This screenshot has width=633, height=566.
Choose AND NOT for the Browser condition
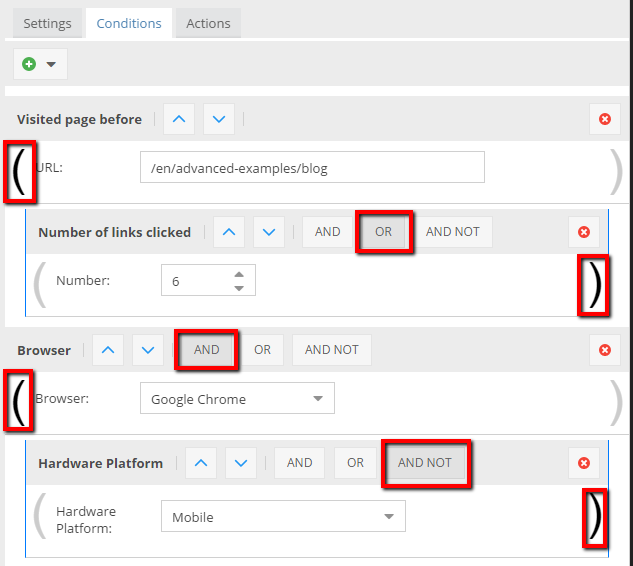tap(331, 350)
